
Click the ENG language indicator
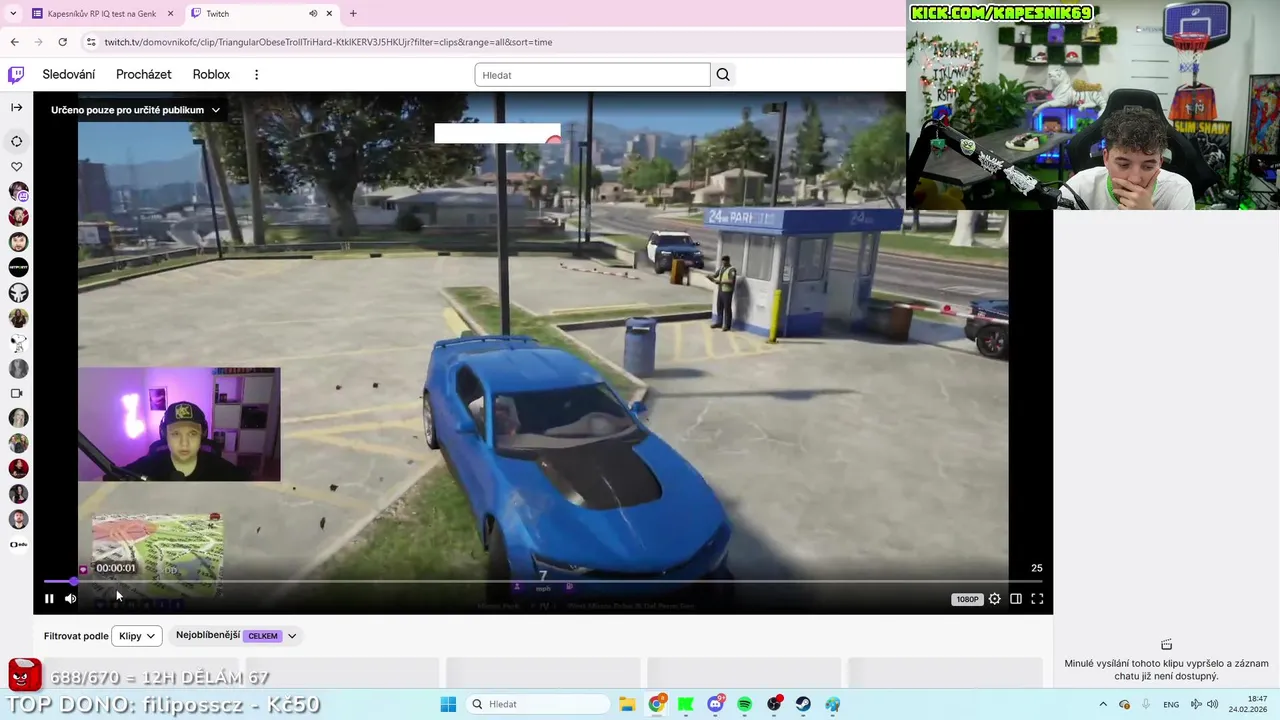click(1171, 705)
